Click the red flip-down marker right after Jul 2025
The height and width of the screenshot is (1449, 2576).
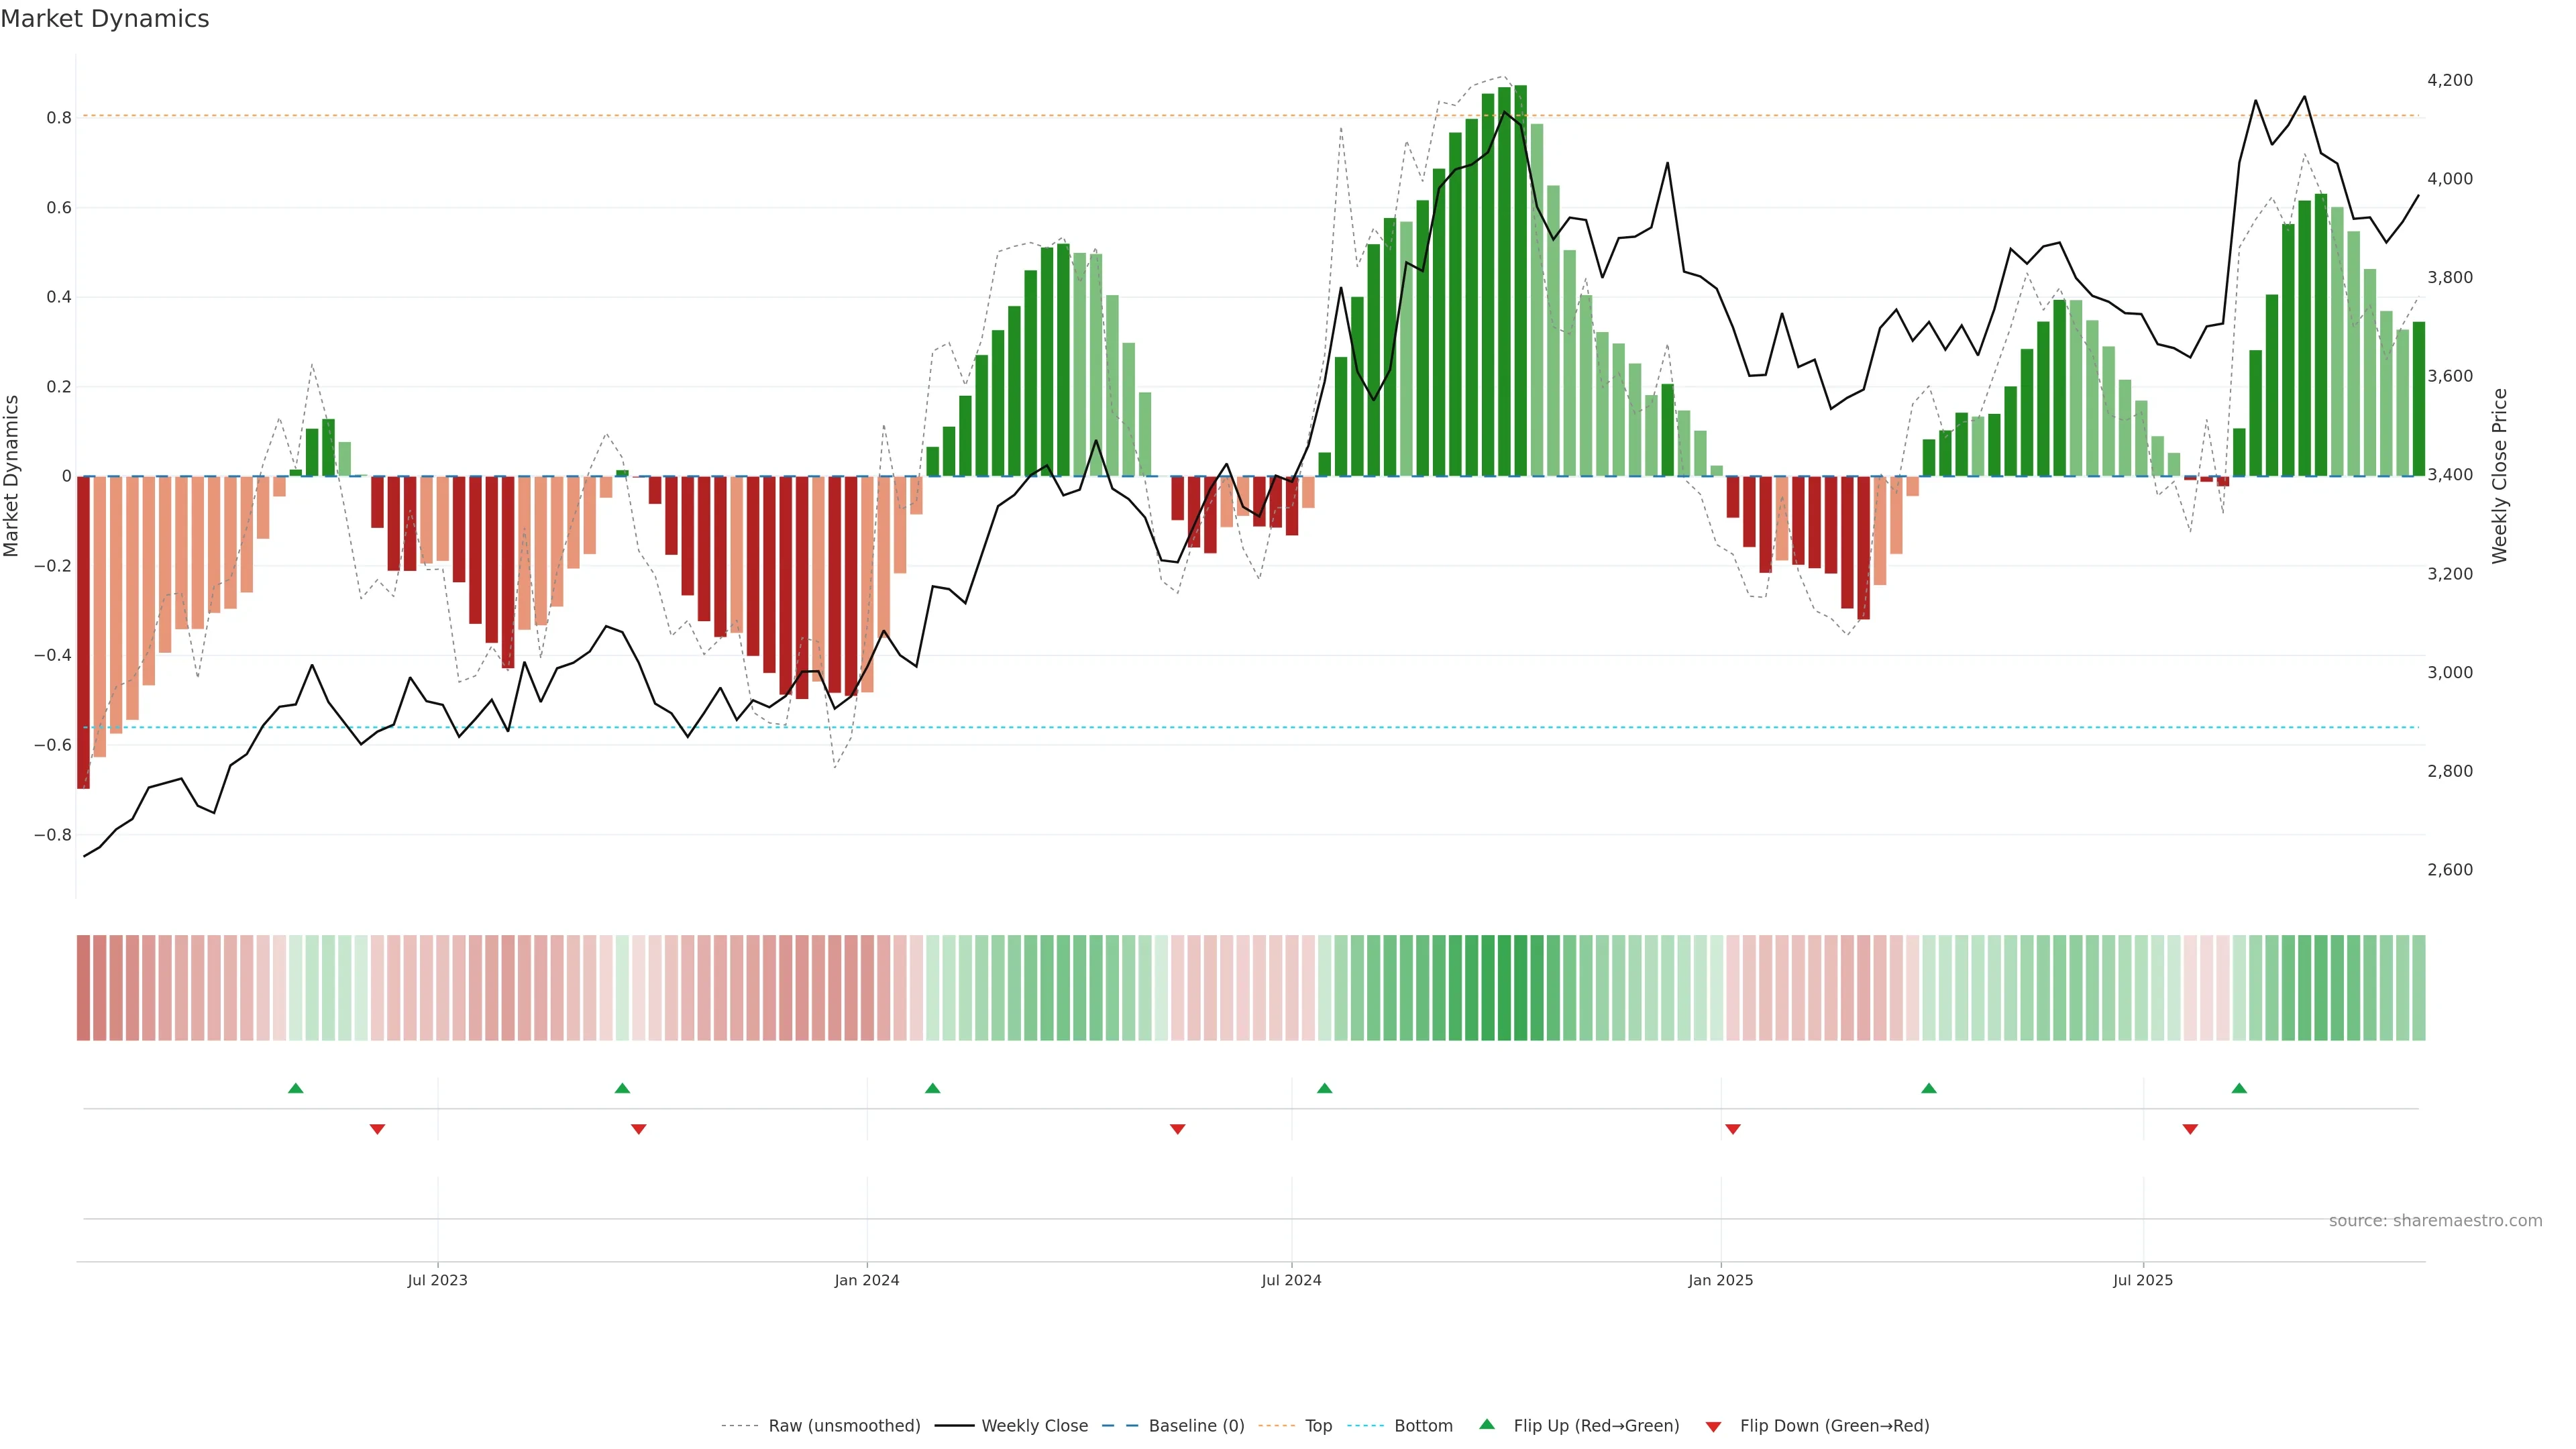[x=2189, y=1129]
